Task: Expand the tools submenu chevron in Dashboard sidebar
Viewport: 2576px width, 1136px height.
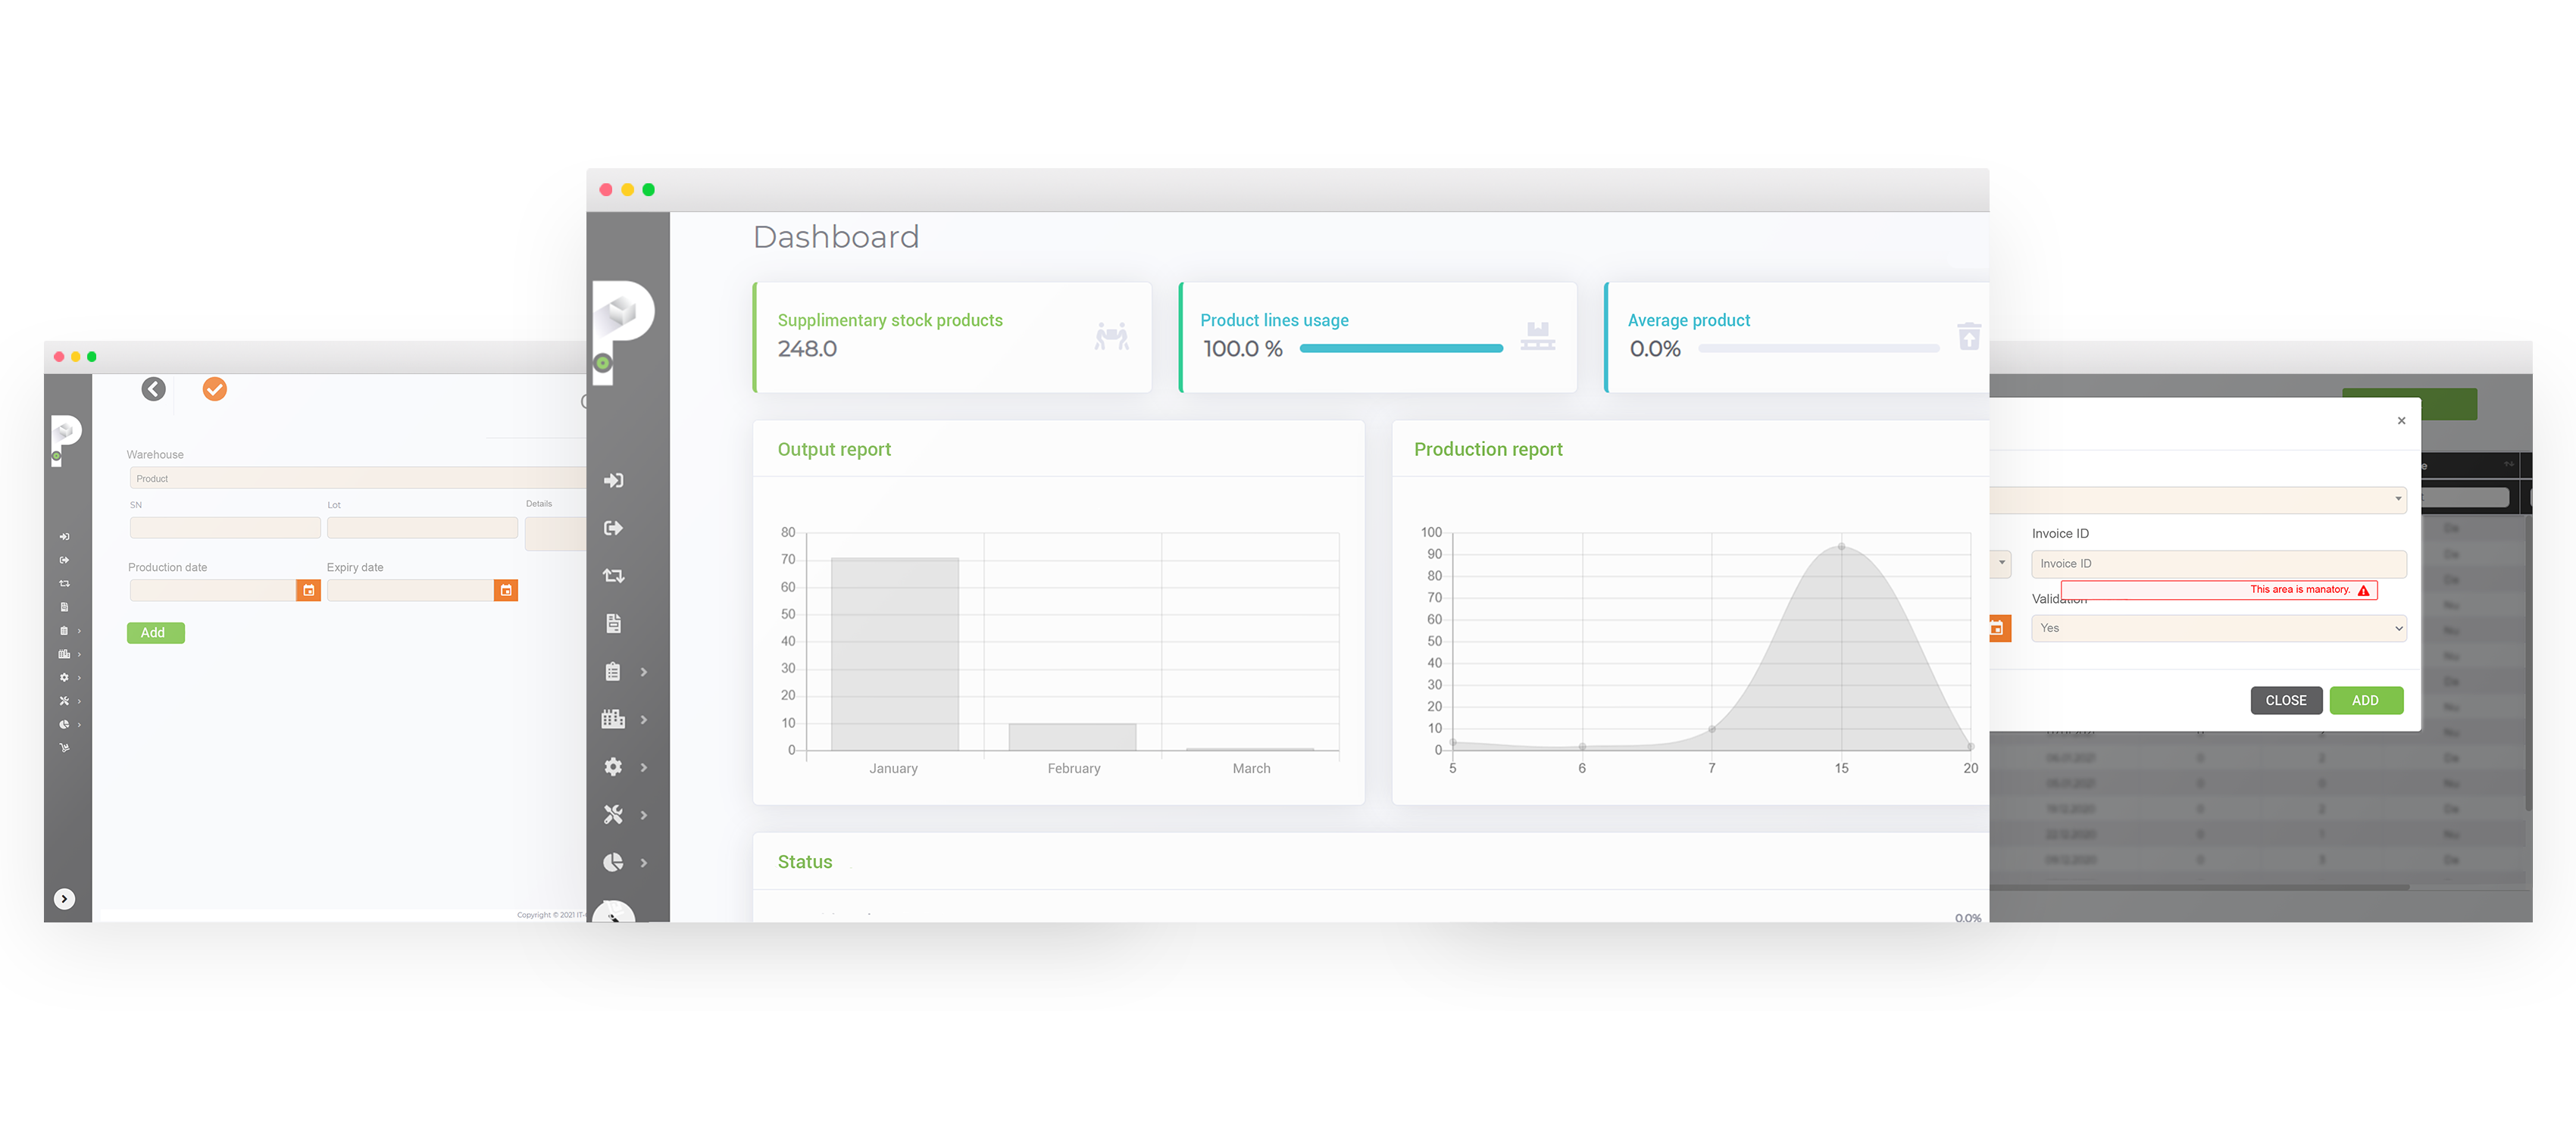Action: click(644, 816)
